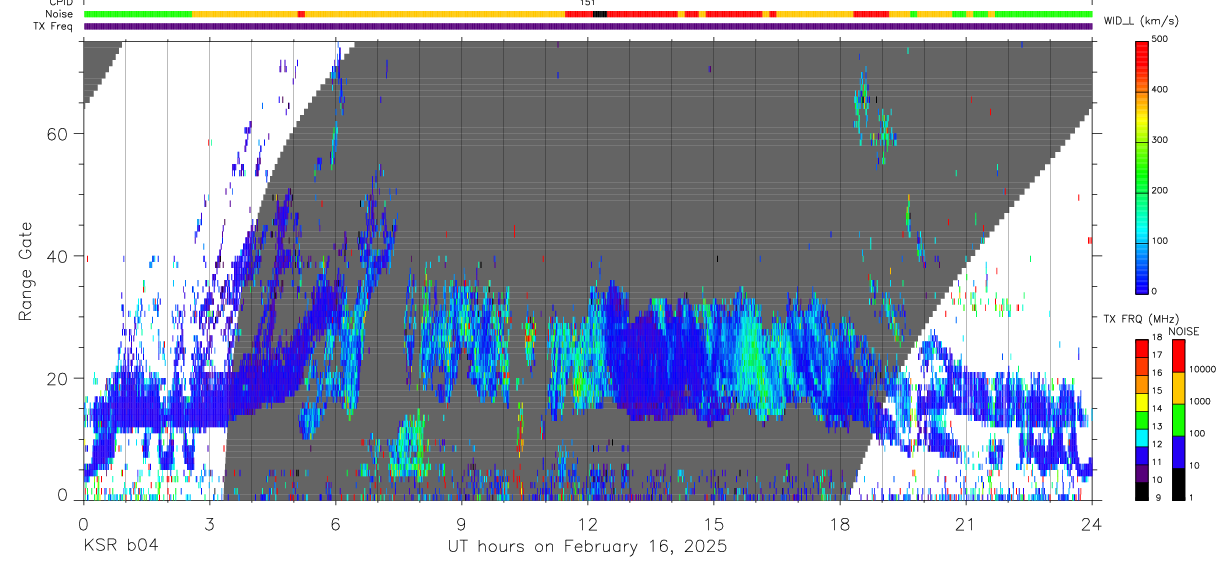The width and height of the screenshot is (1228, 567).
Task: Click the x-axis tick label '3'
Action: tap(209, 524)
